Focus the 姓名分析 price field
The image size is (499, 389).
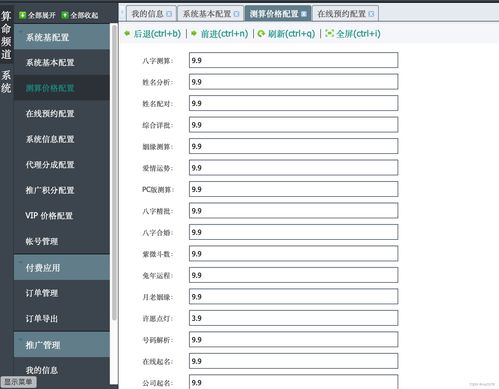pos(293,82)
